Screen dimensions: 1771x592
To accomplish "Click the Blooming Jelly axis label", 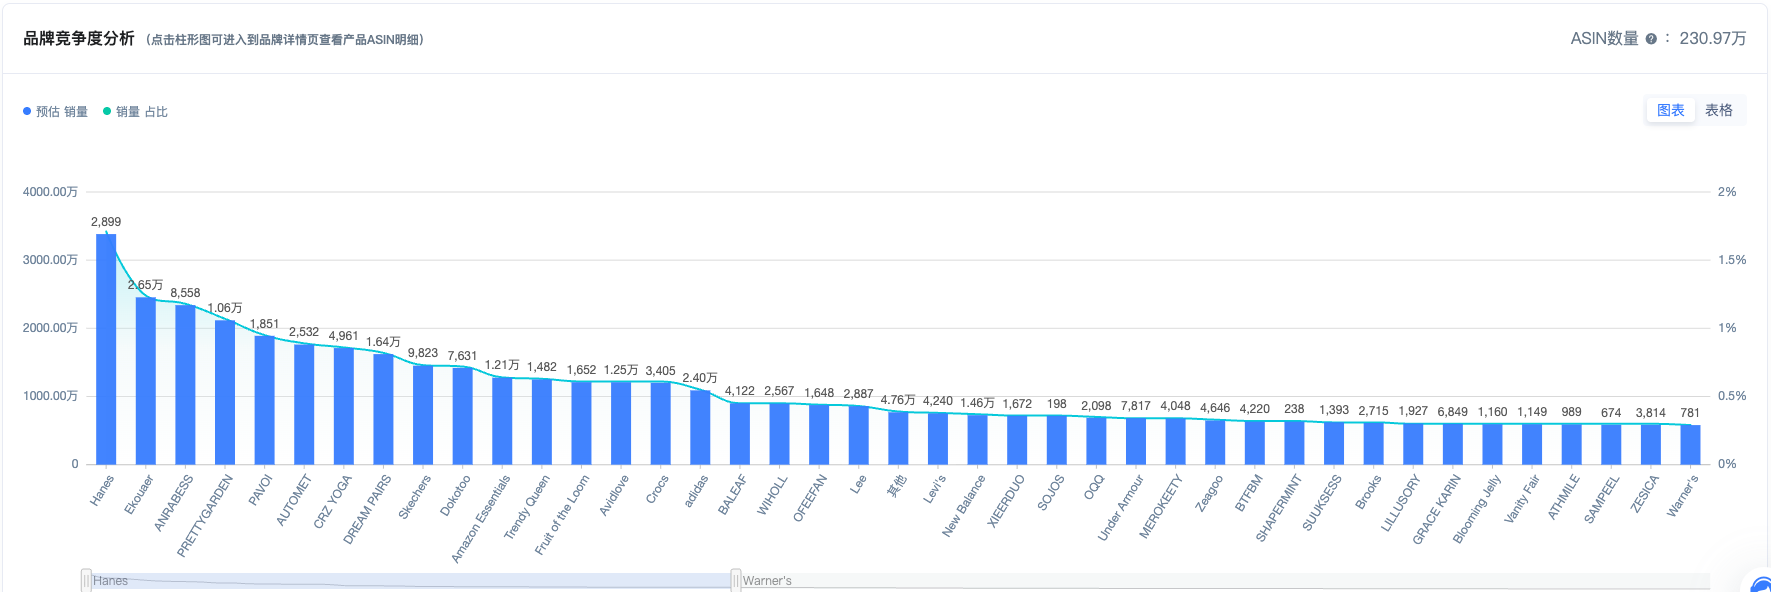I will [x=1477, y=509].
